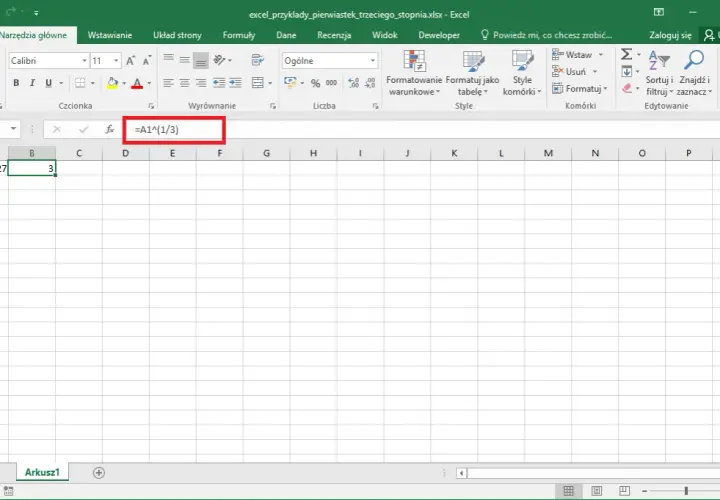720x500 pixels.
Task: Adjust the zoom slider handle
Action: [x=686, y=491]
